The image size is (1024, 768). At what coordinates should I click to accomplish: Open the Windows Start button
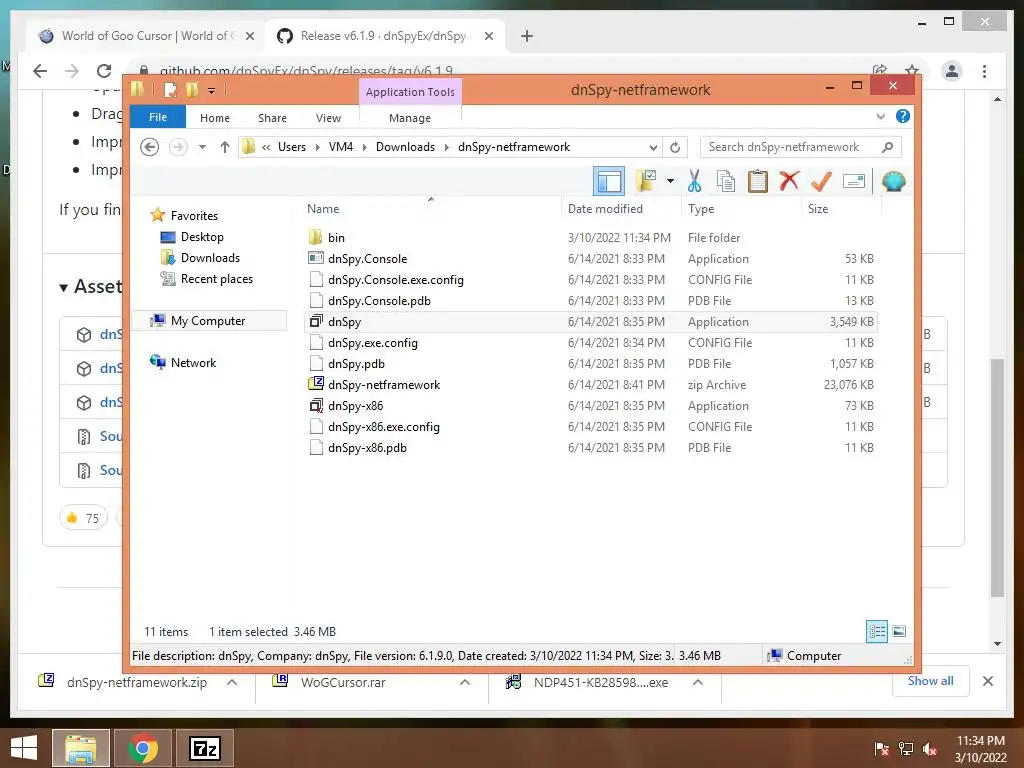[24, 748]
